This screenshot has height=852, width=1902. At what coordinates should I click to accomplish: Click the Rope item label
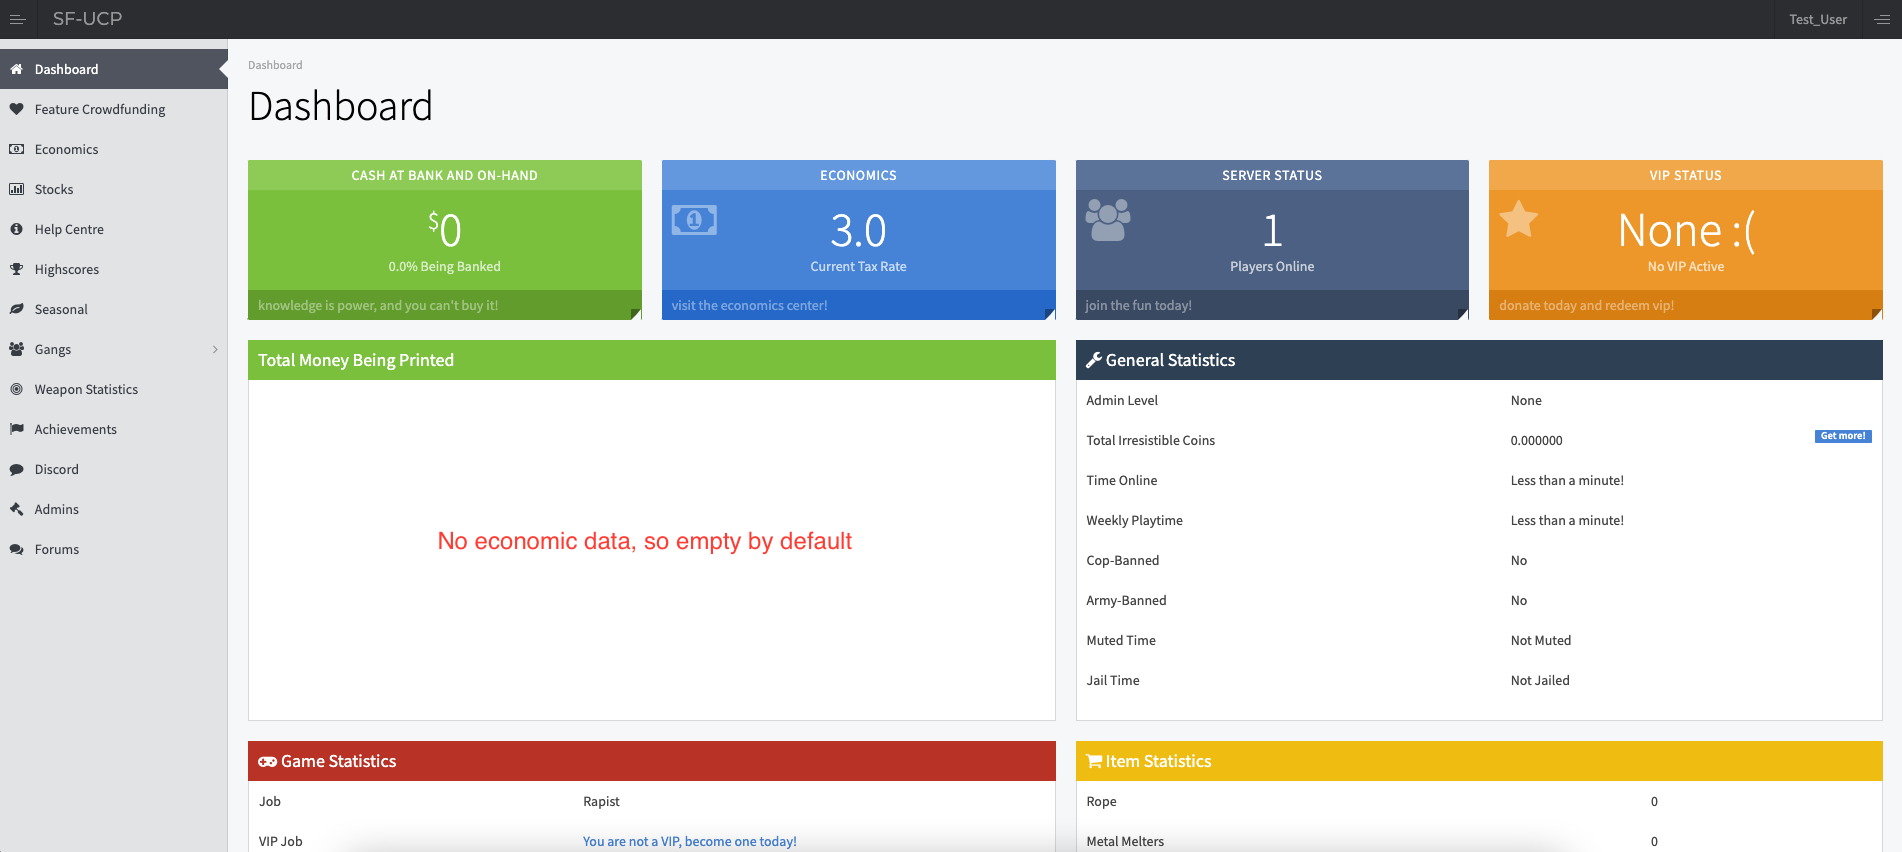coord(1101,801)
